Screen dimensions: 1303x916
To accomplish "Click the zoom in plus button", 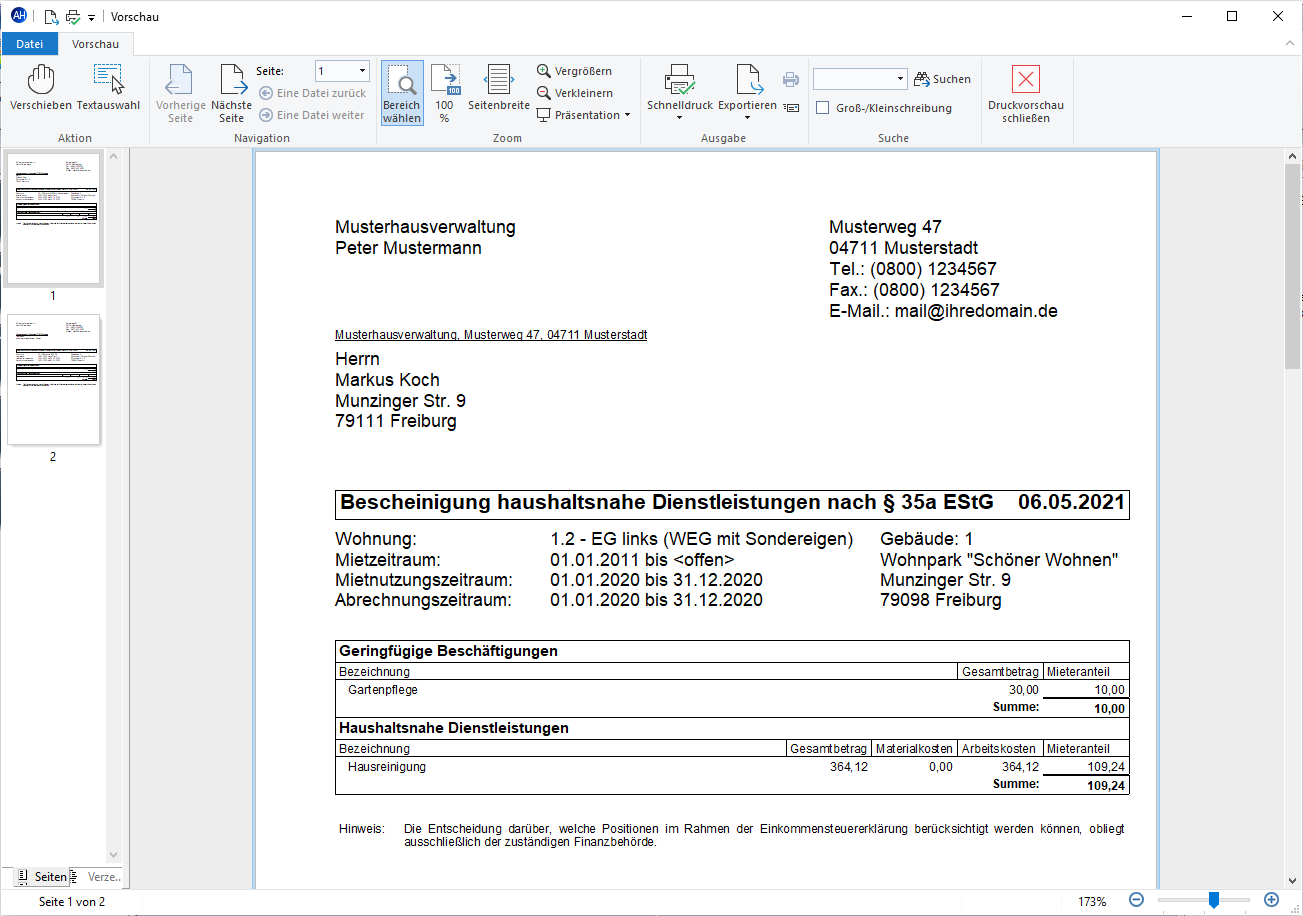I will (x=1271, y=900).
